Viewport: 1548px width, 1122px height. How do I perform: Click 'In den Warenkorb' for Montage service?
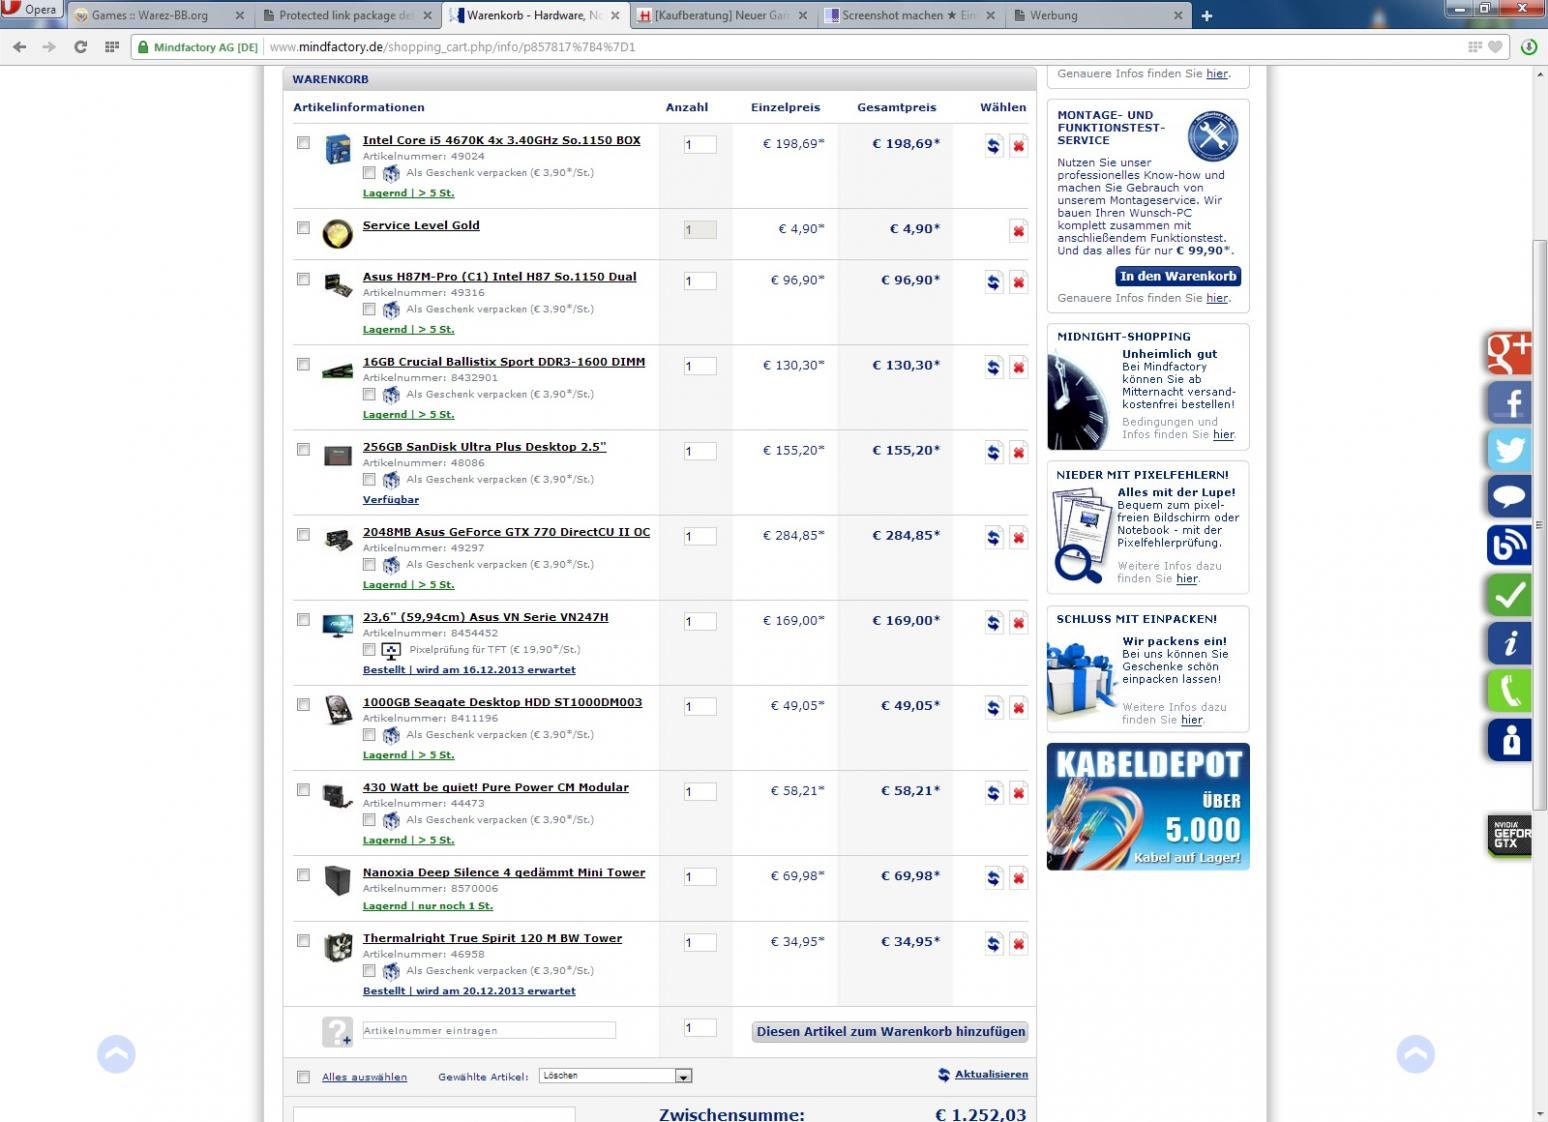[1178, 277]
